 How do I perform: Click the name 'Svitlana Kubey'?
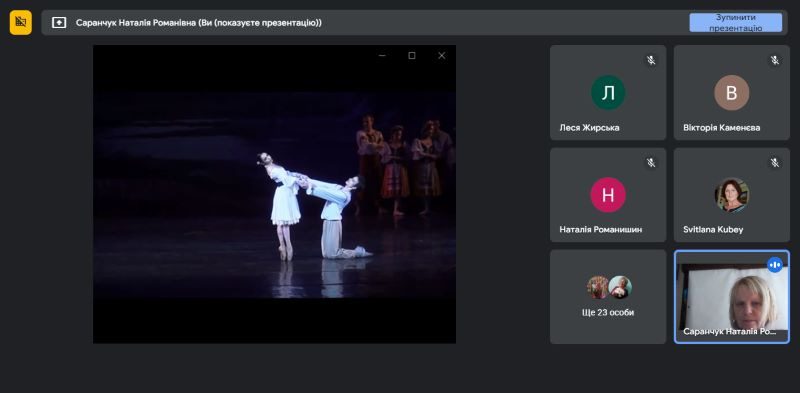click(713, 230)
